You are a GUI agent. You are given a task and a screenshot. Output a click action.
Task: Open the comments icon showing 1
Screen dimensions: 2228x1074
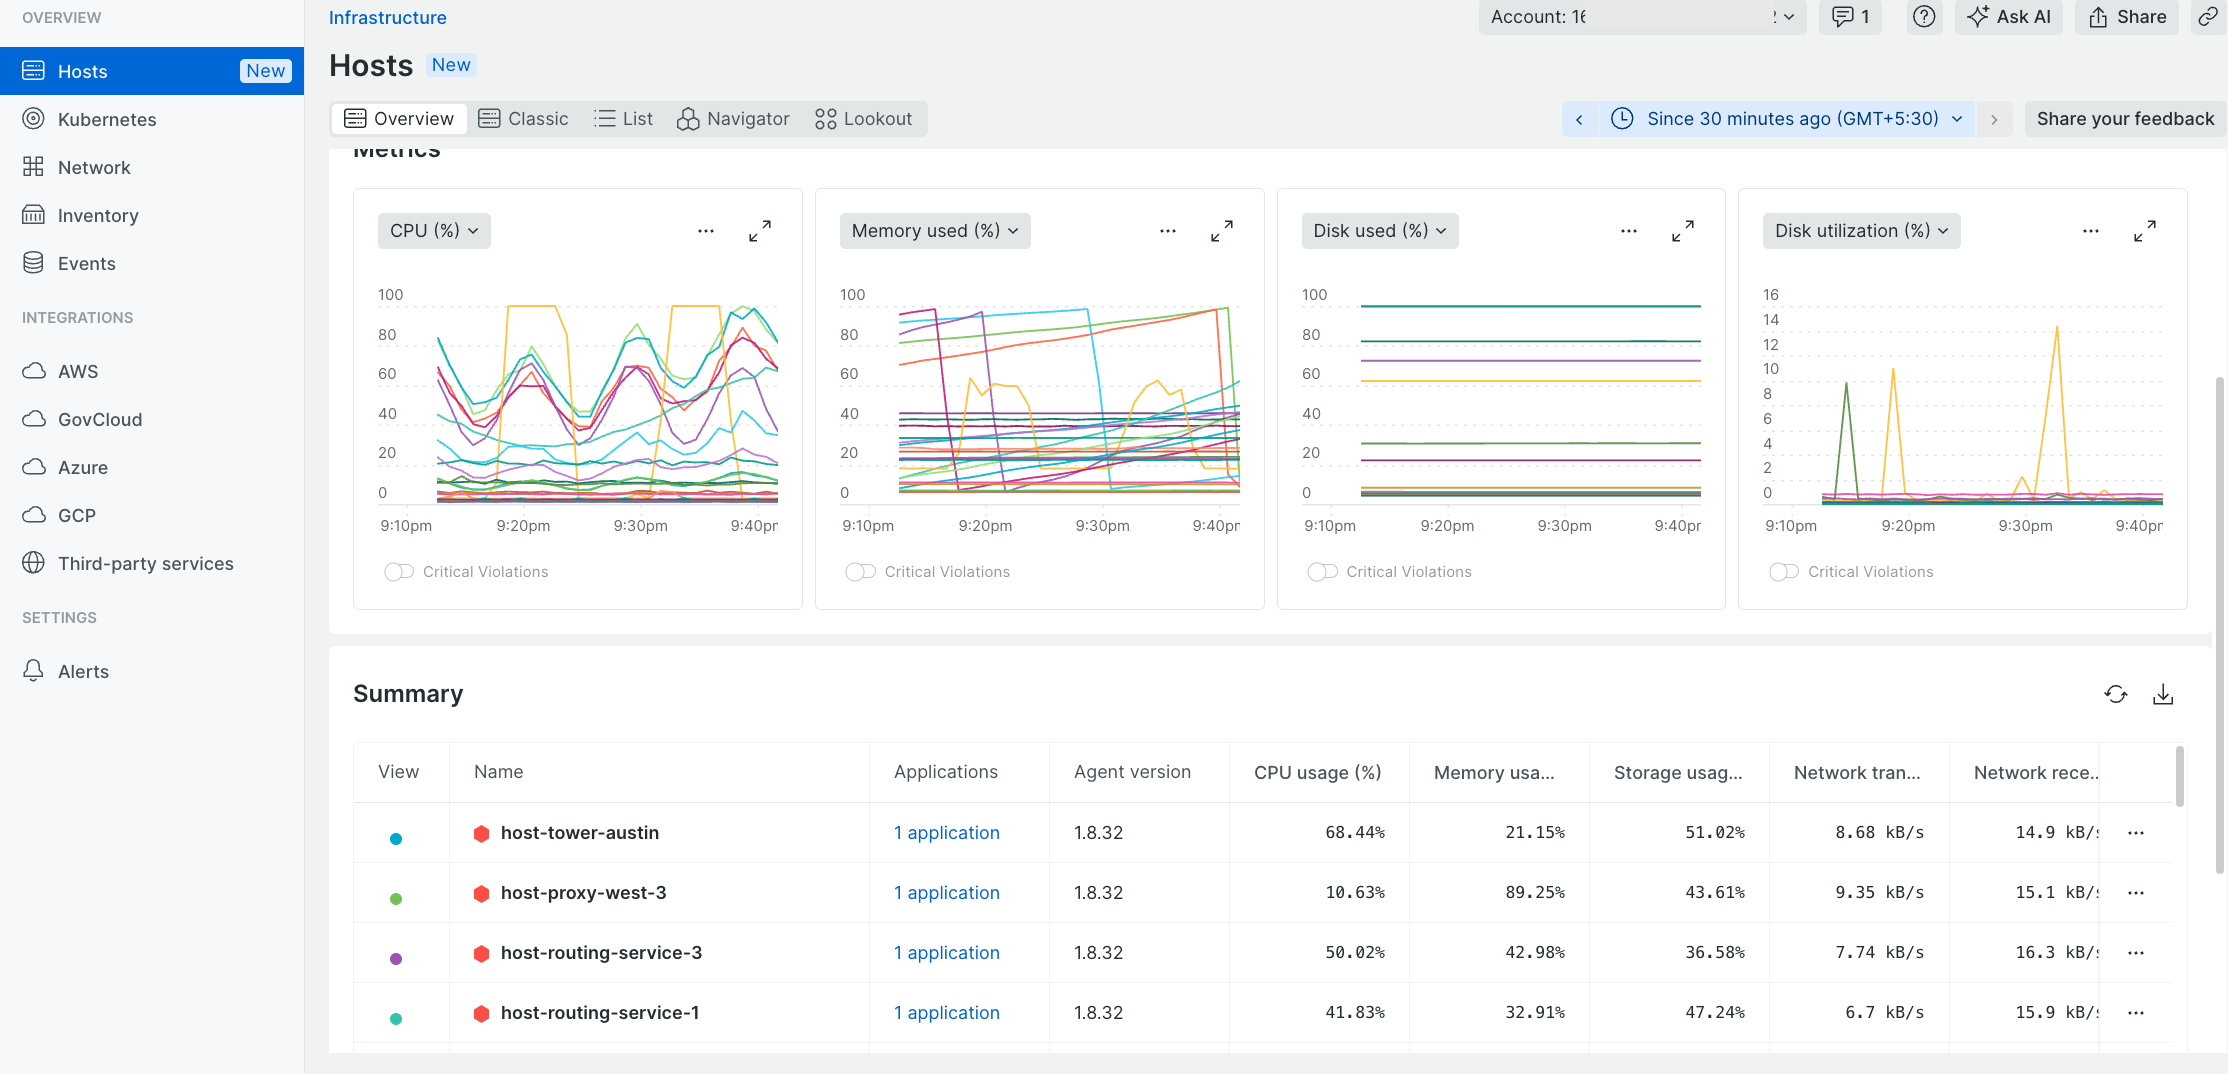[x=1850, y=17]
